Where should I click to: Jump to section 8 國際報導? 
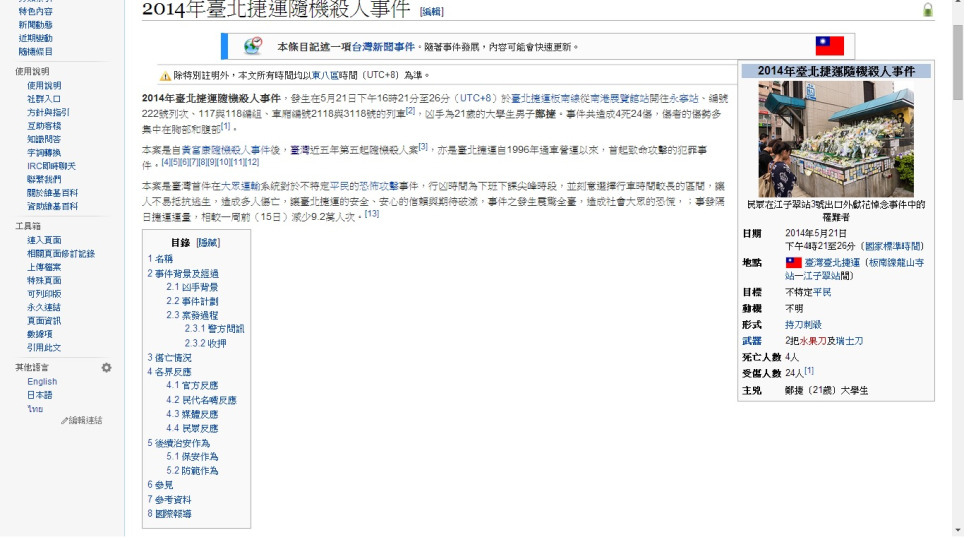click(x=169, y=514)
